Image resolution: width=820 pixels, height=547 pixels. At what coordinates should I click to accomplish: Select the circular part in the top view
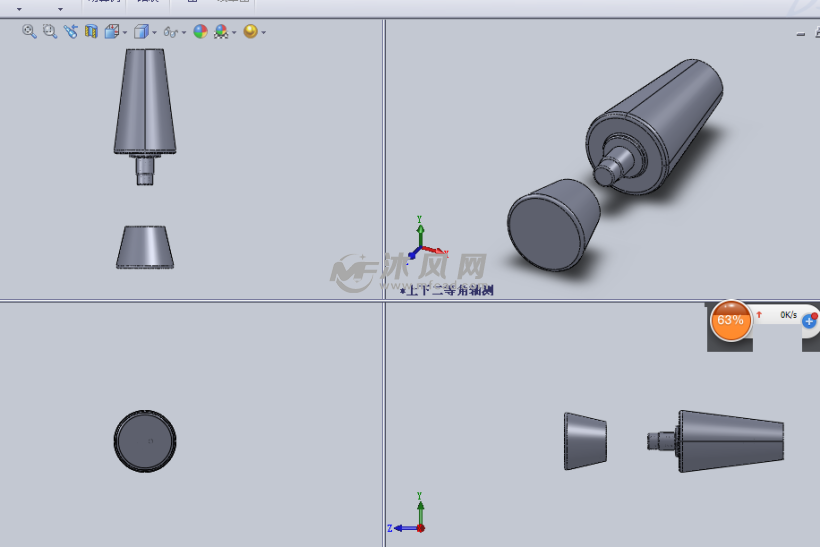pyautogui.click(x=145, y=440)
